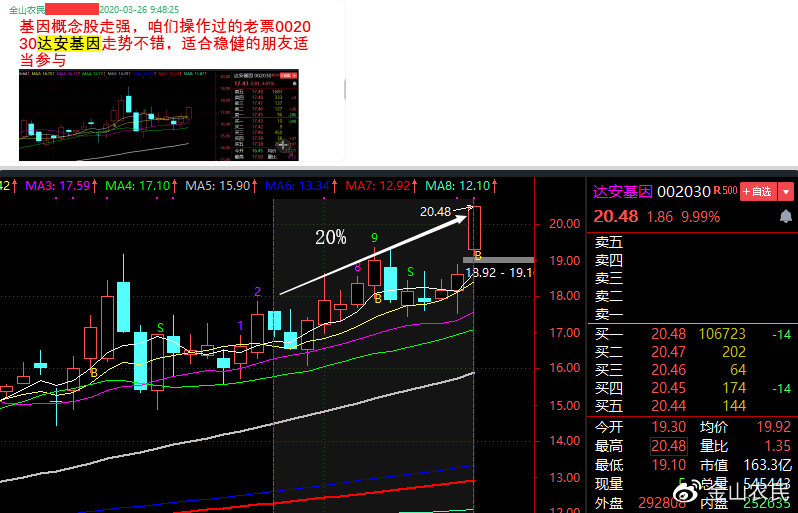Click the yellow B signal under latest candle
The image size is (798, 513).
pyautogui.click(x=477, y=255)
